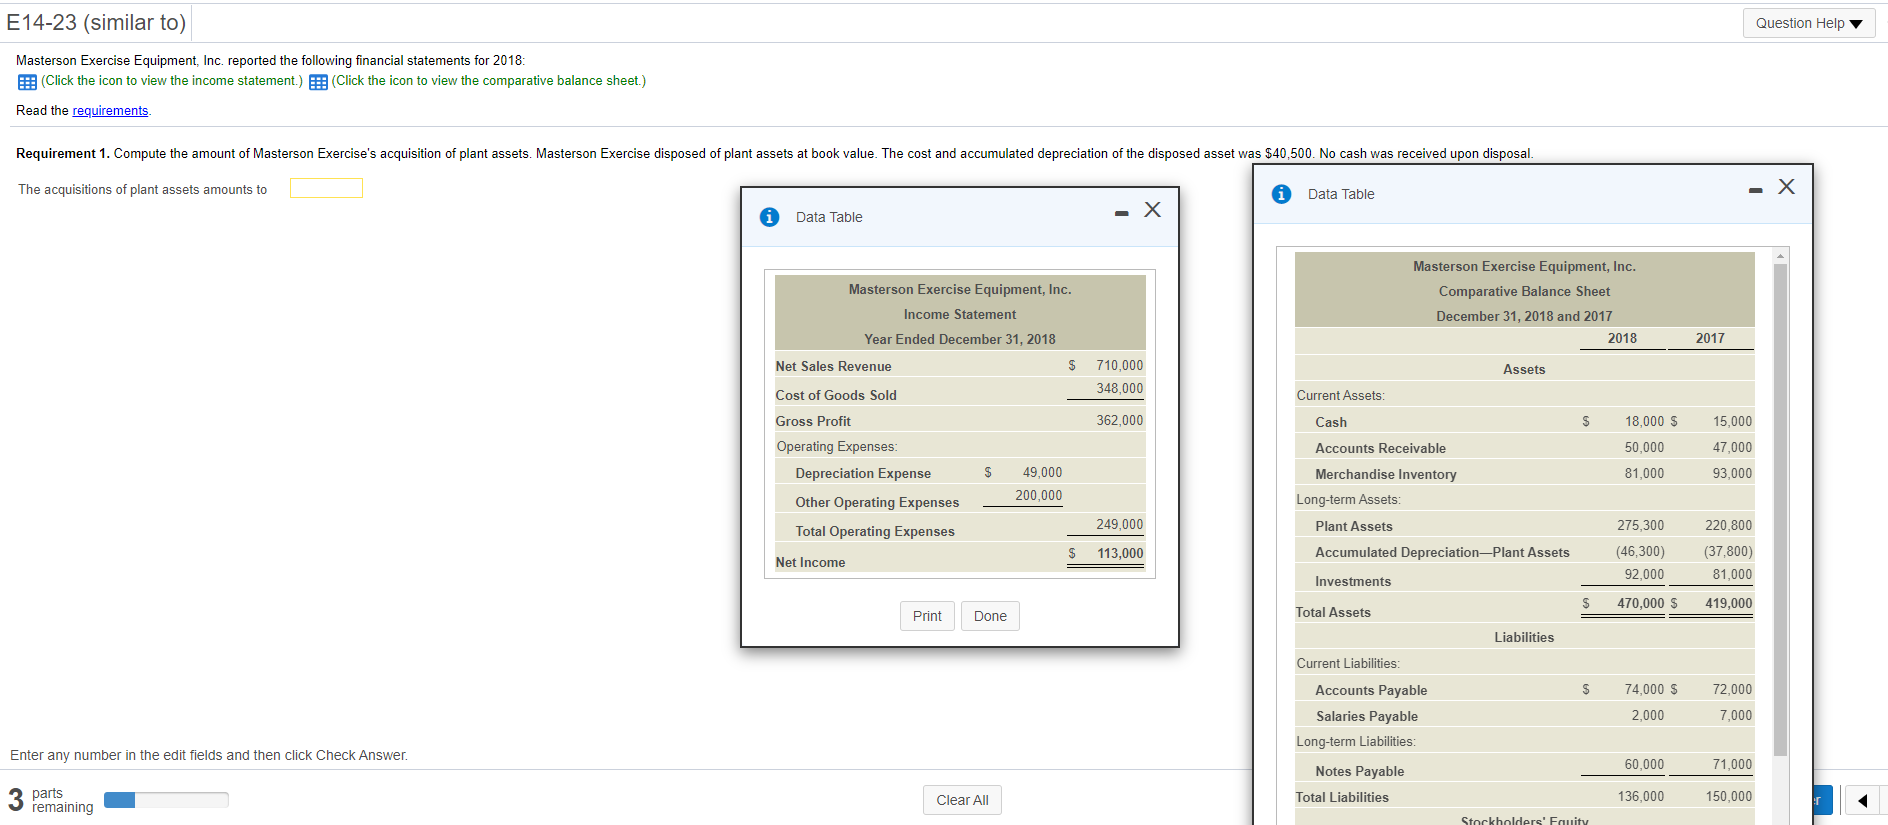Open the requirements link
Screen dimensions: 1888x825
pyautogui.click(x=110, y=111)
